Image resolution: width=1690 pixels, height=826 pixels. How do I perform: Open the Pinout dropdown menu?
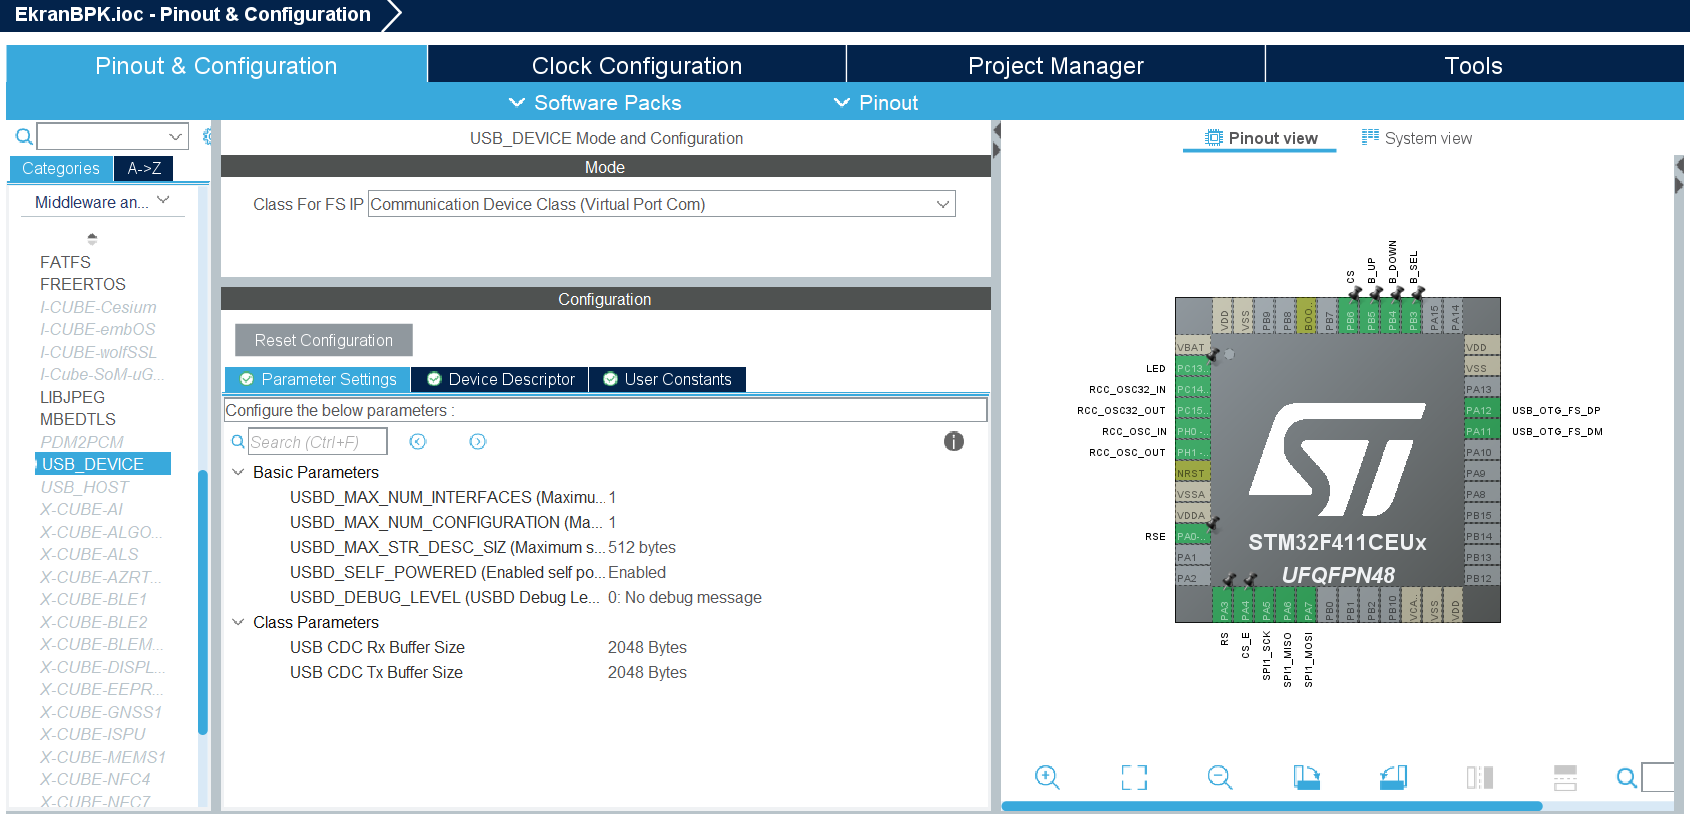876,103
